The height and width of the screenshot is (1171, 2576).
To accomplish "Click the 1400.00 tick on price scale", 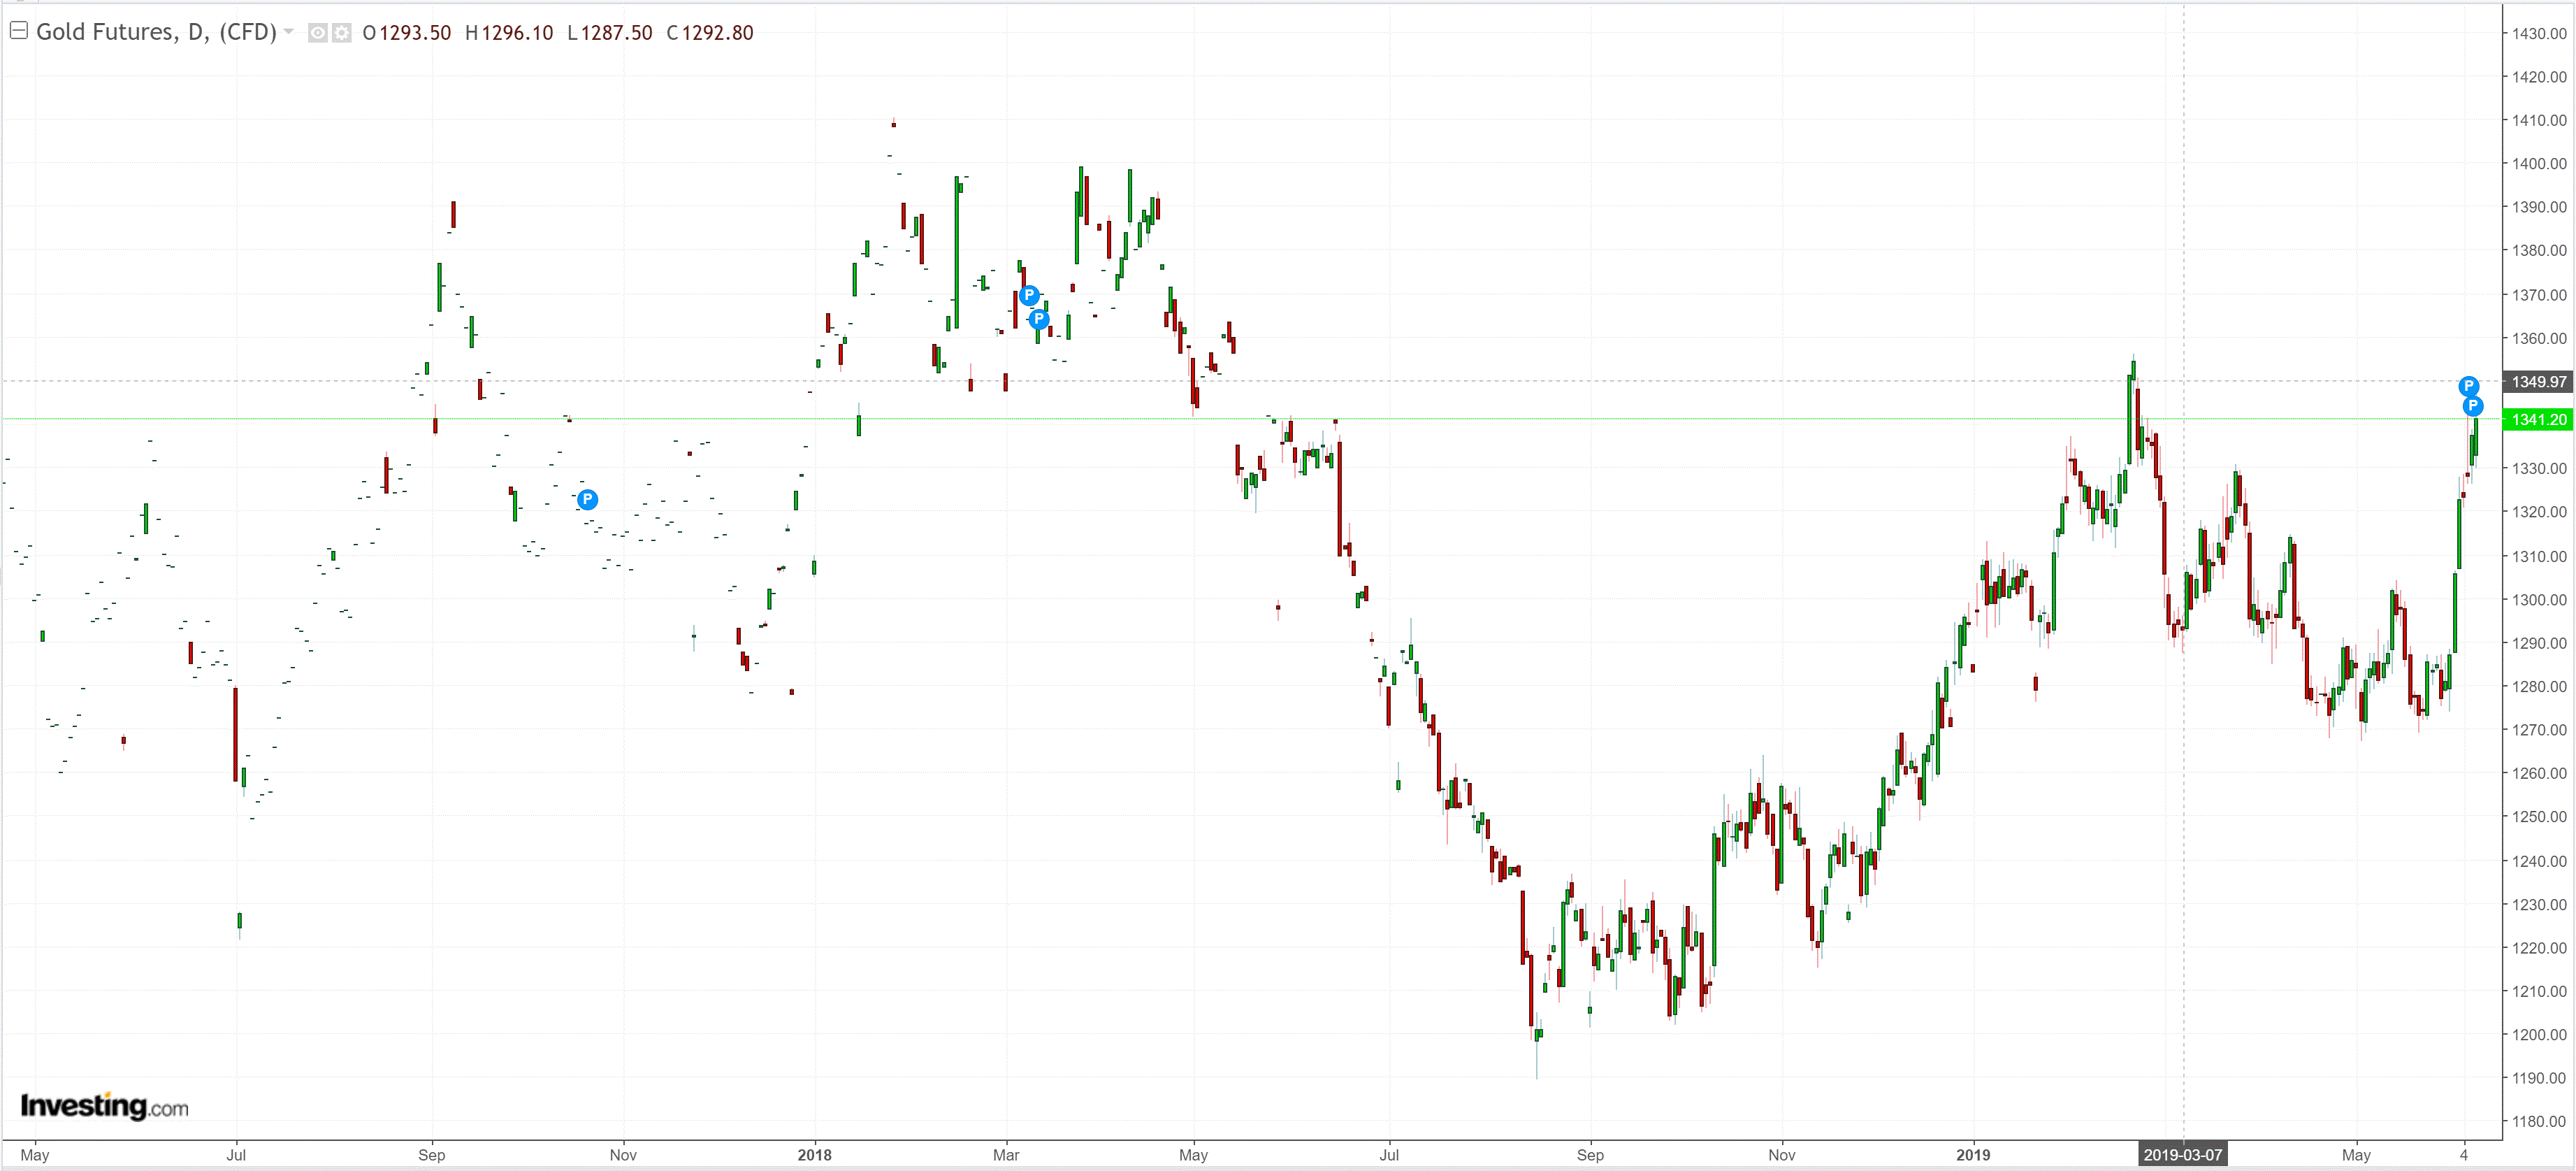I will [2538, 164].
